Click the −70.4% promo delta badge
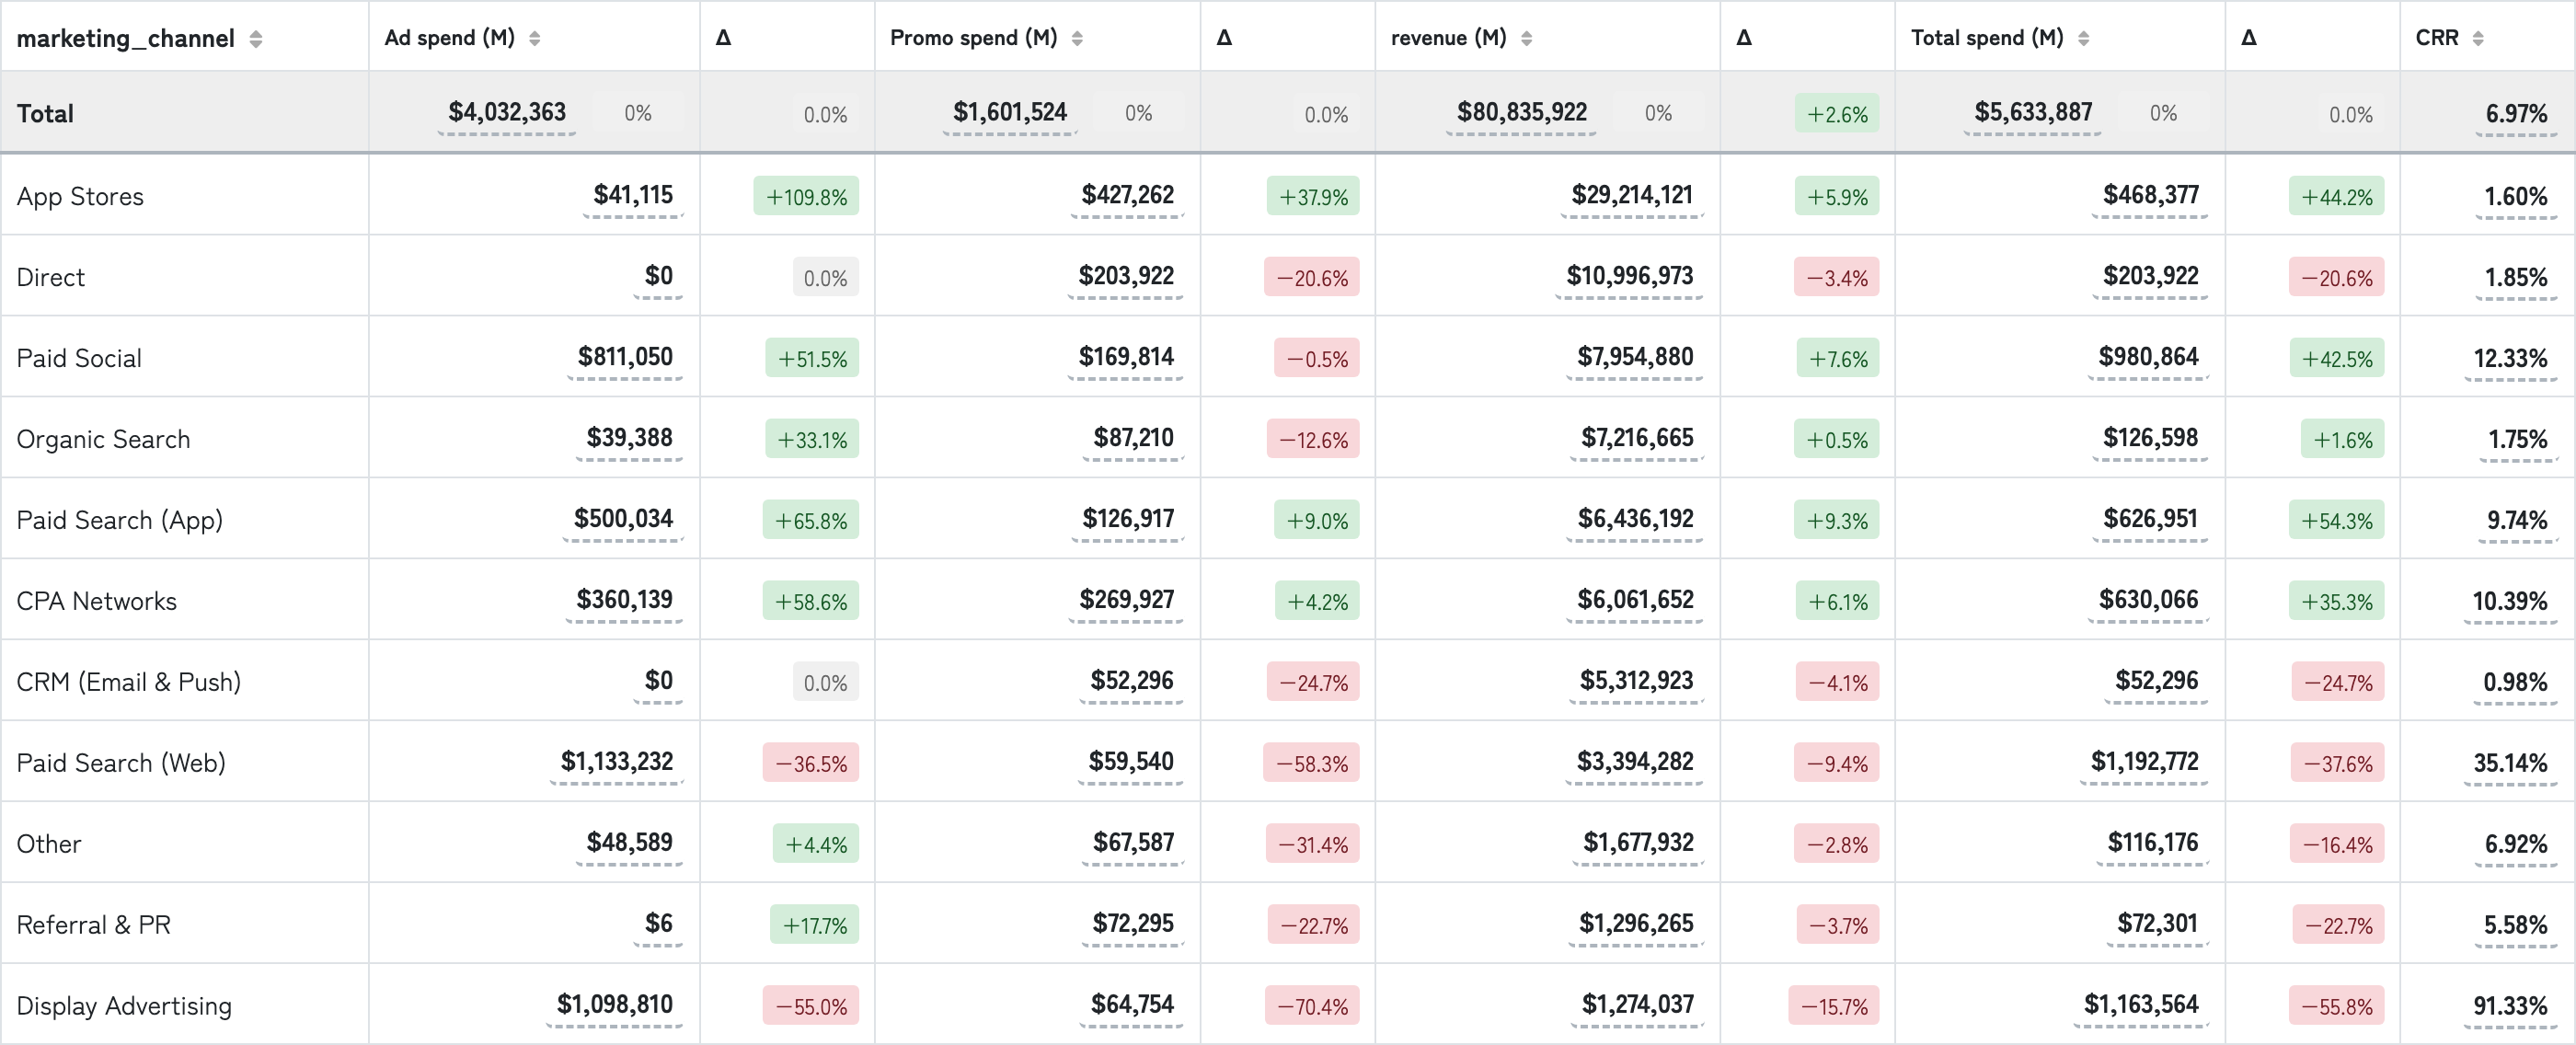Screen dimensions: 2576x1045 point(1313,1007)
